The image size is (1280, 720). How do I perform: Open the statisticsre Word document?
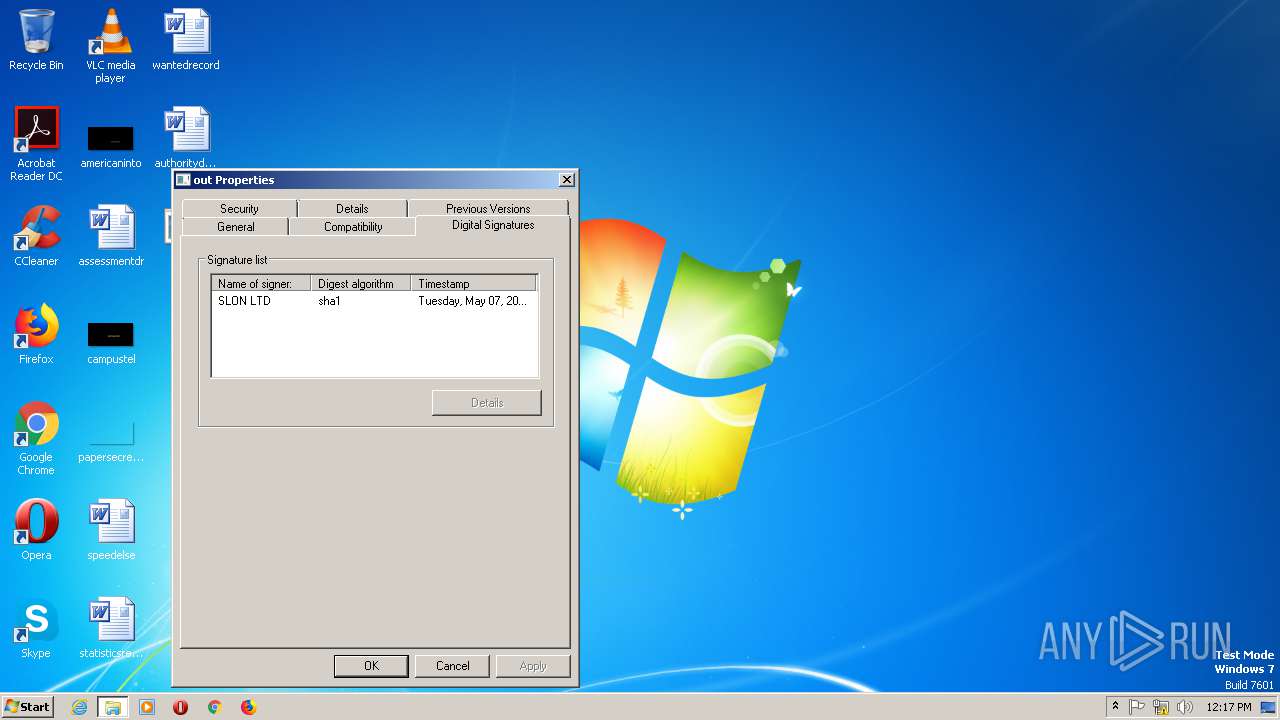[110, 628]
